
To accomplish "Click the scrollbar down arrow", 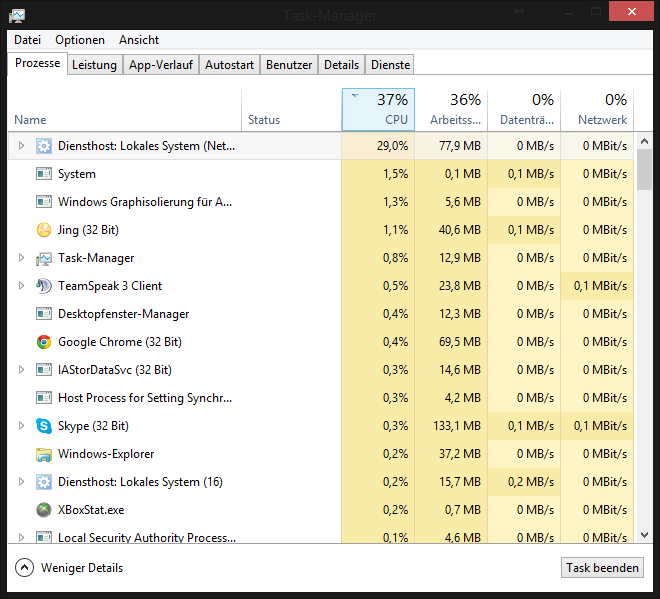I will [x=644, y=535].
